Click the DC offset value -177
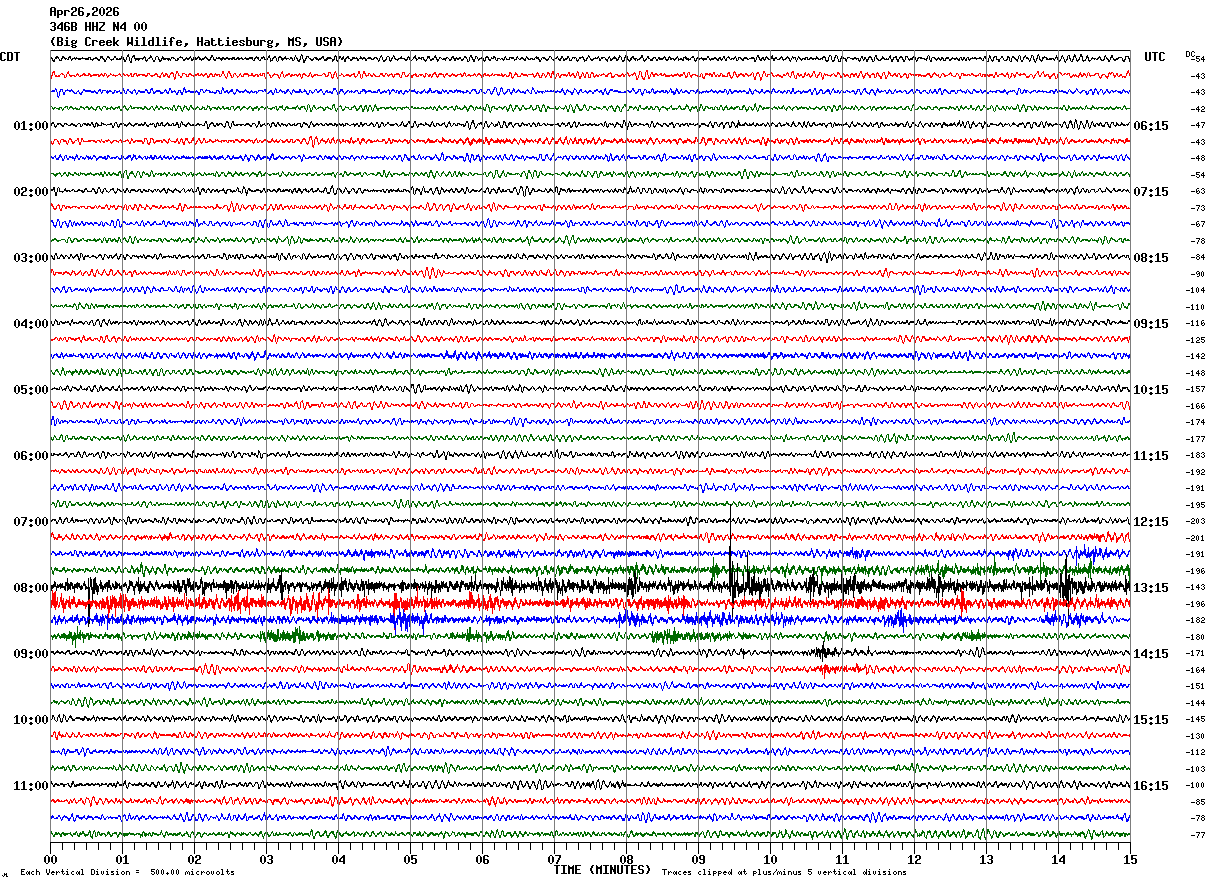1210x886 pixels. click(1196, 439)
